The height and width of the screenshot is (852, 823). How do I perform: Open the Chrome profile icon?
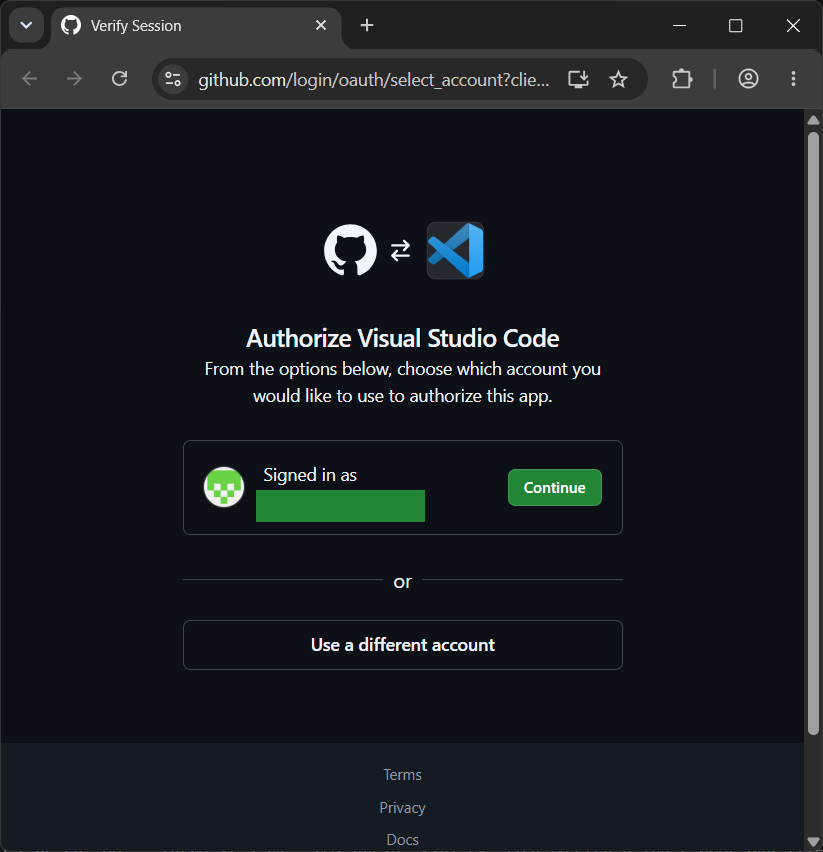pyautogui.click(x=748, y=79)
